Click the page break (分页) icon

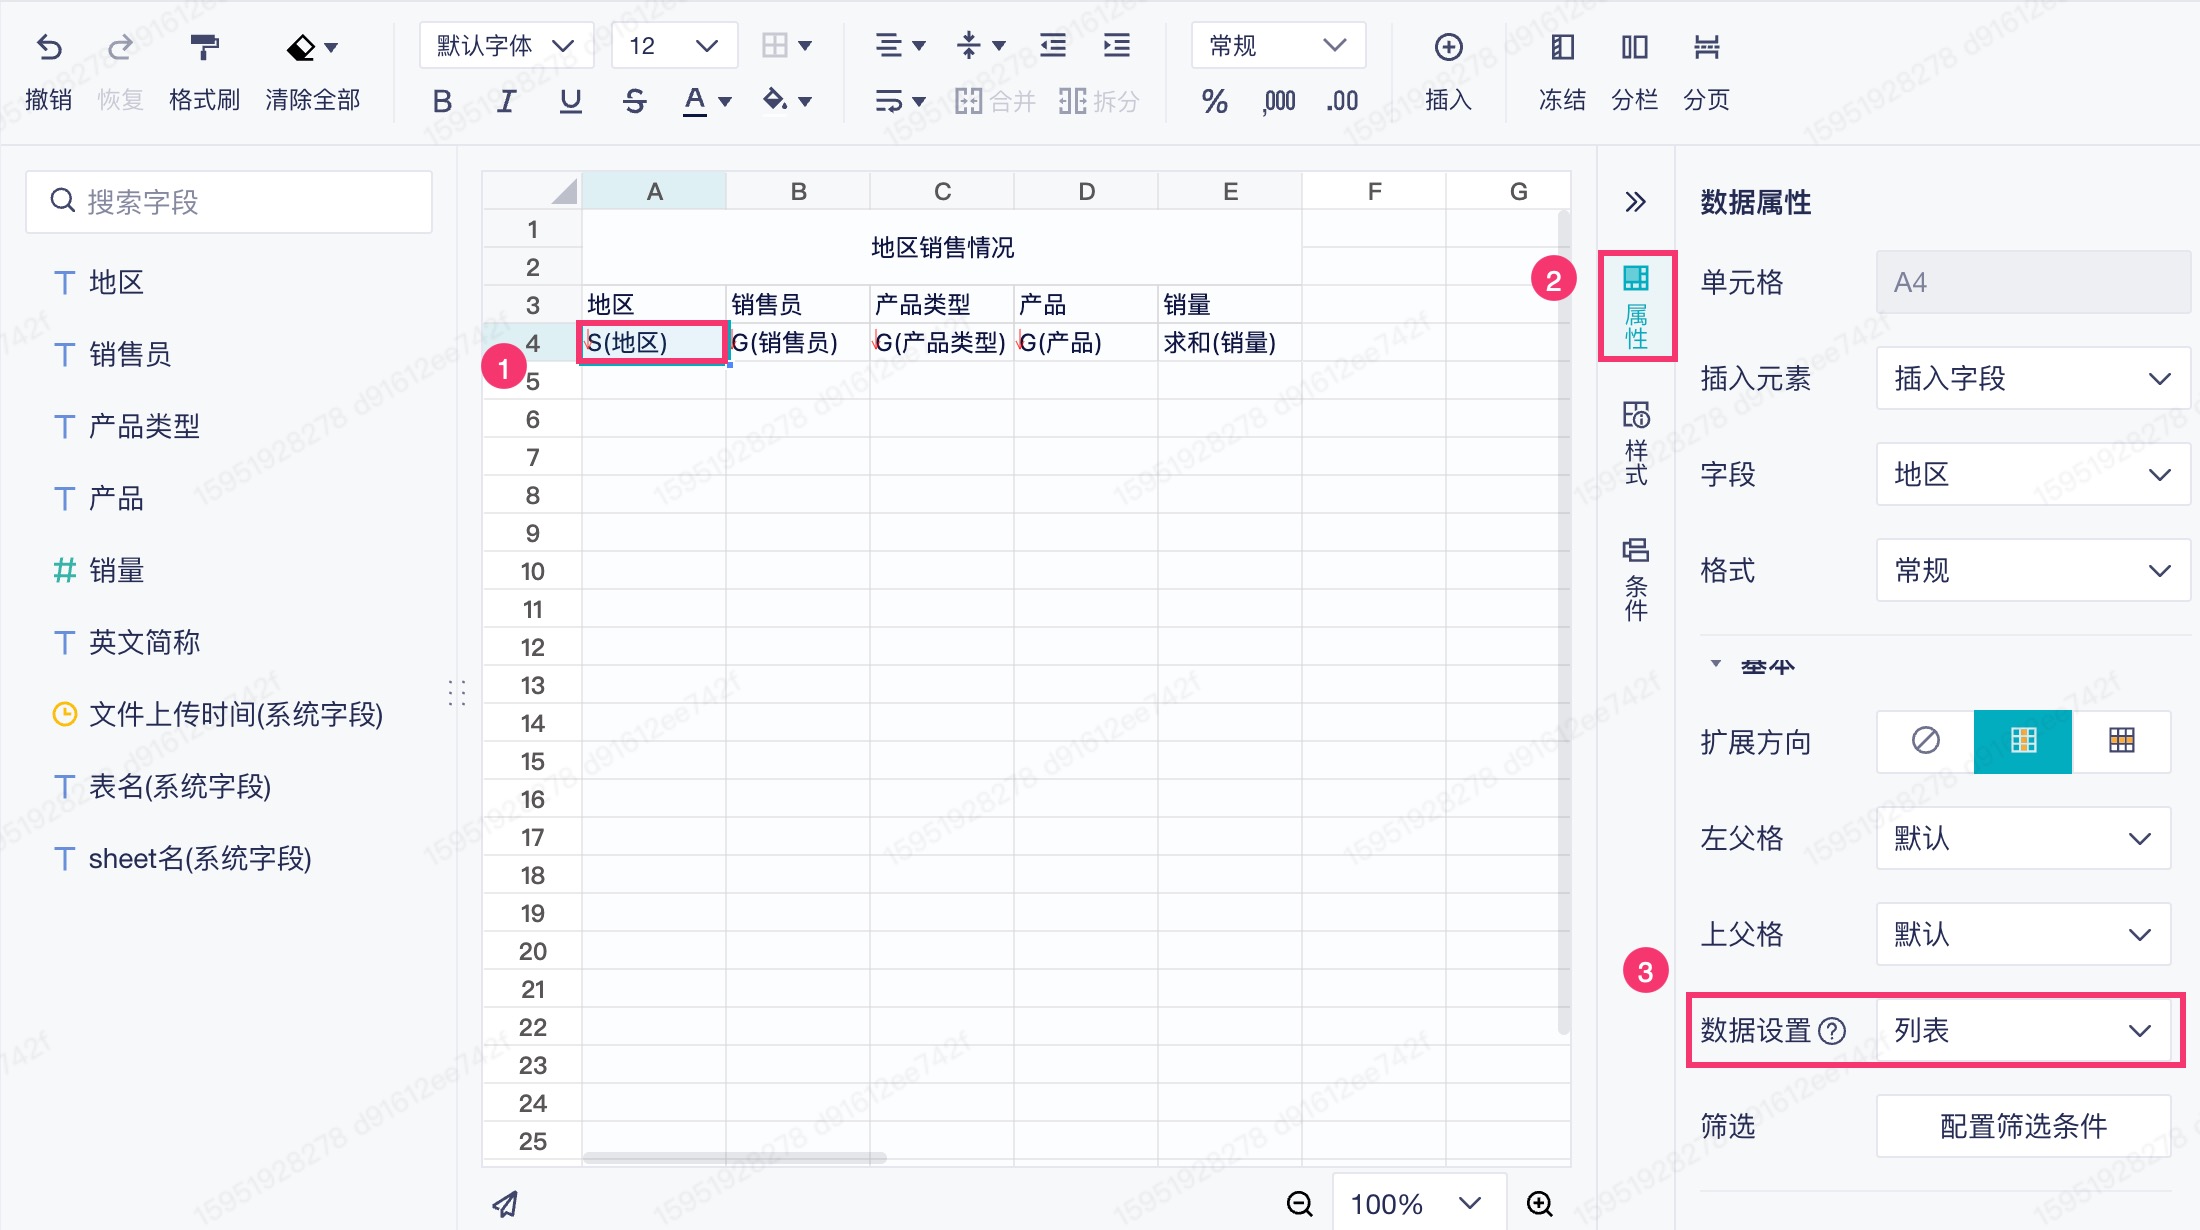point(1706,47)
